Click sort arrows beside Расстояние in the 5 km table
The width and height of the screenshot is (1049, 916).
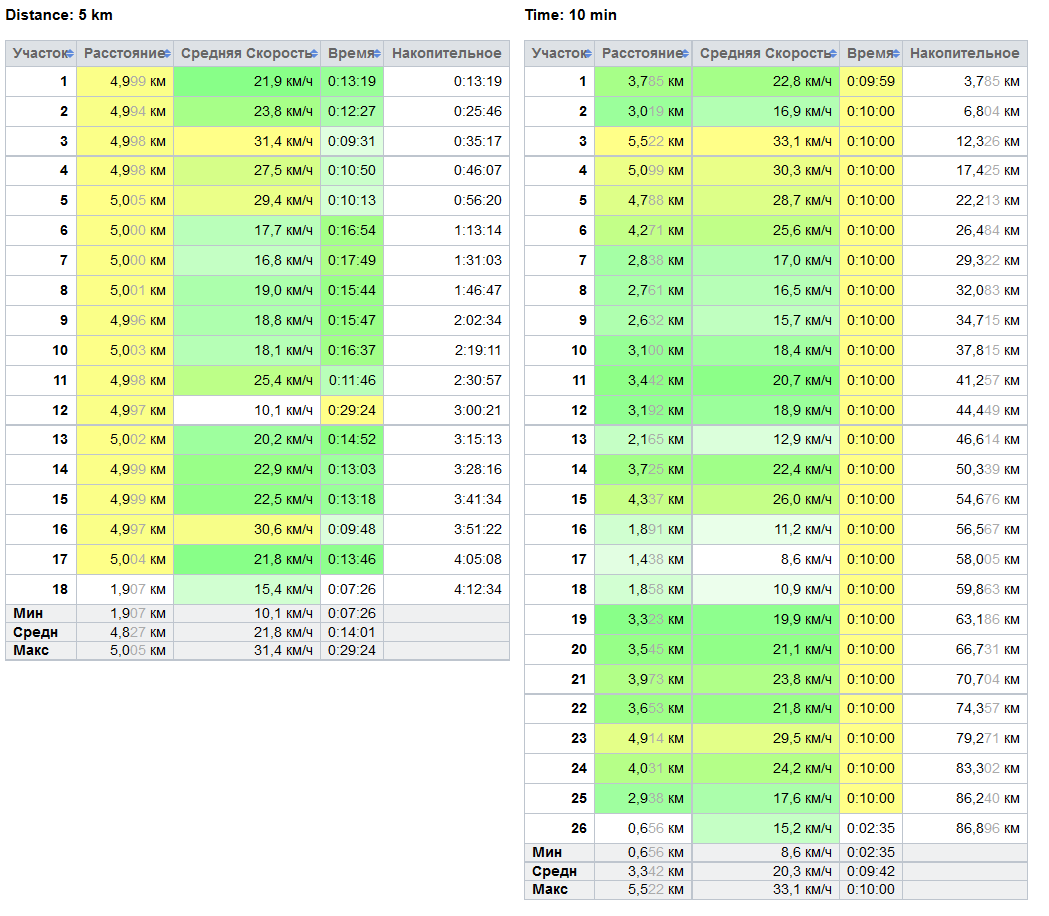(x=168, y=54)
